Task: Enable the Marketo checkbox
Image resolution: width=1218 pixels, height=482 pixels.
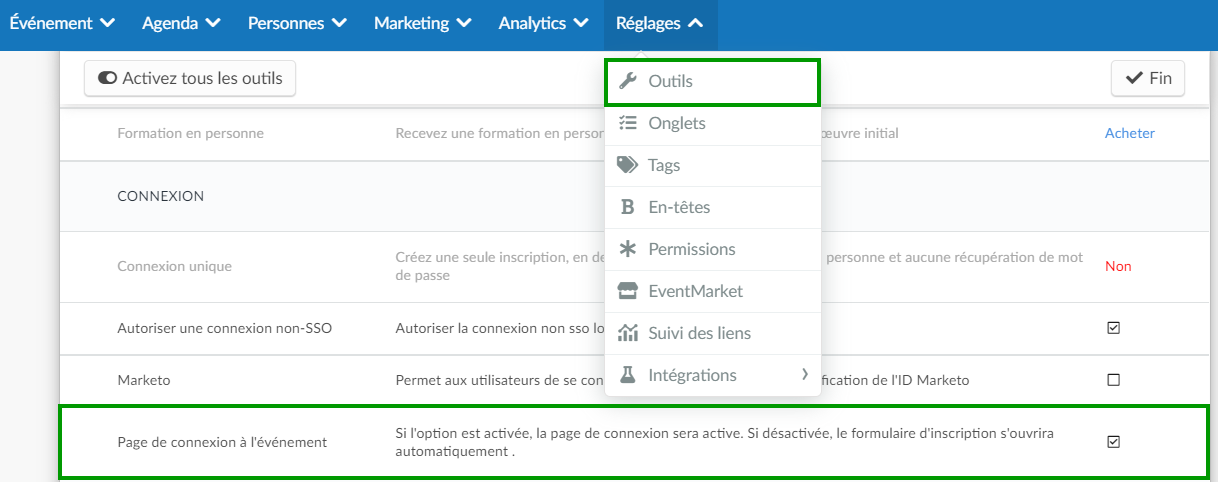Action: 1114,380
